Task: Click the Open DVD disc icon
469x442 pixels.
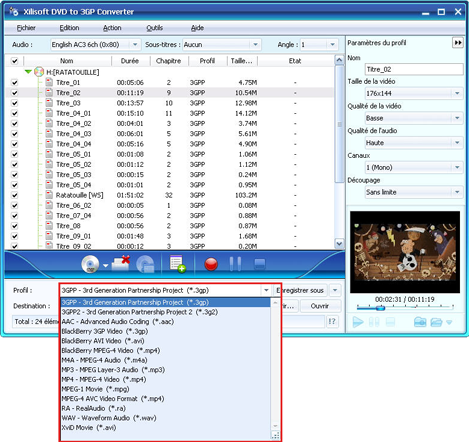Action: point(90,264)
